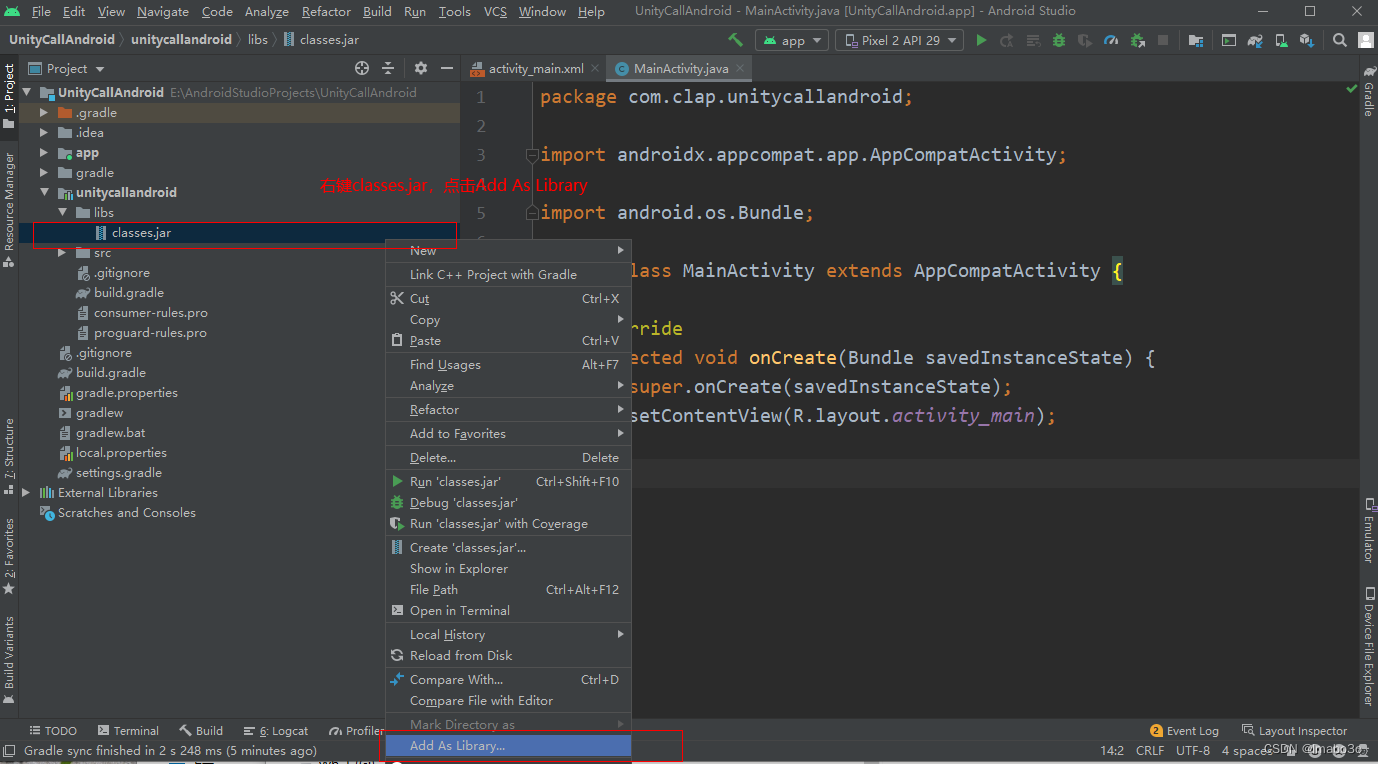Click 'classes.jar' breadcrumb in navigation bar
This screenshot has height=764, width=1378.
322,40
